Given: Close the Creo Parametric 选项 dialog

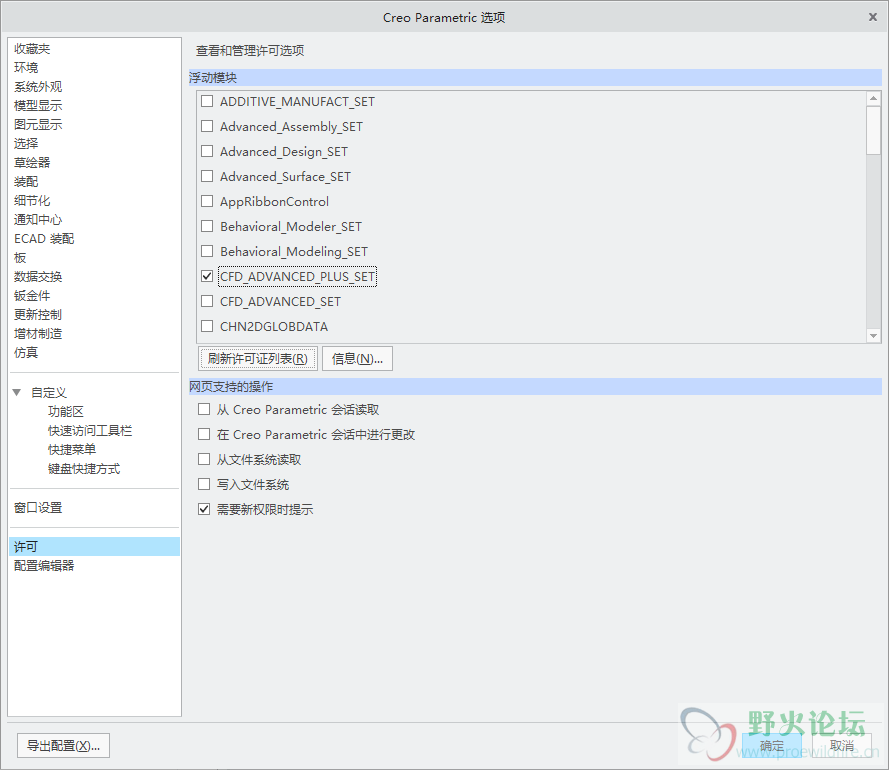Looking at the screenshot, I should [873, 18].
